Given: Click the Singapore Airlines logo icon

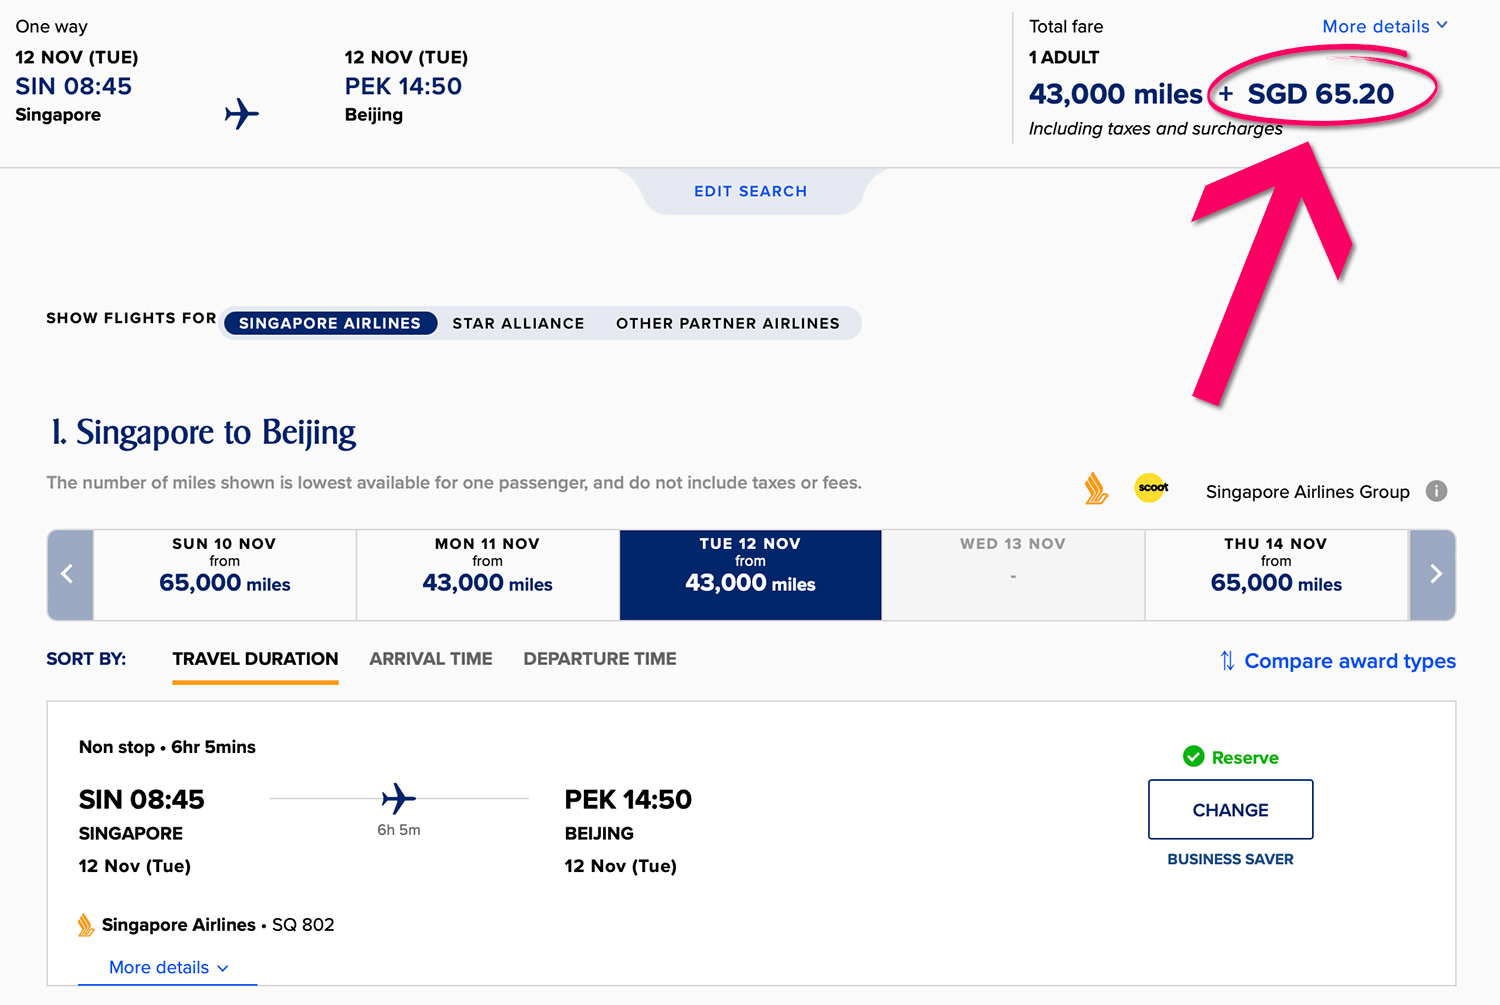Looking at the screenshot, I should click(1096, 489).
